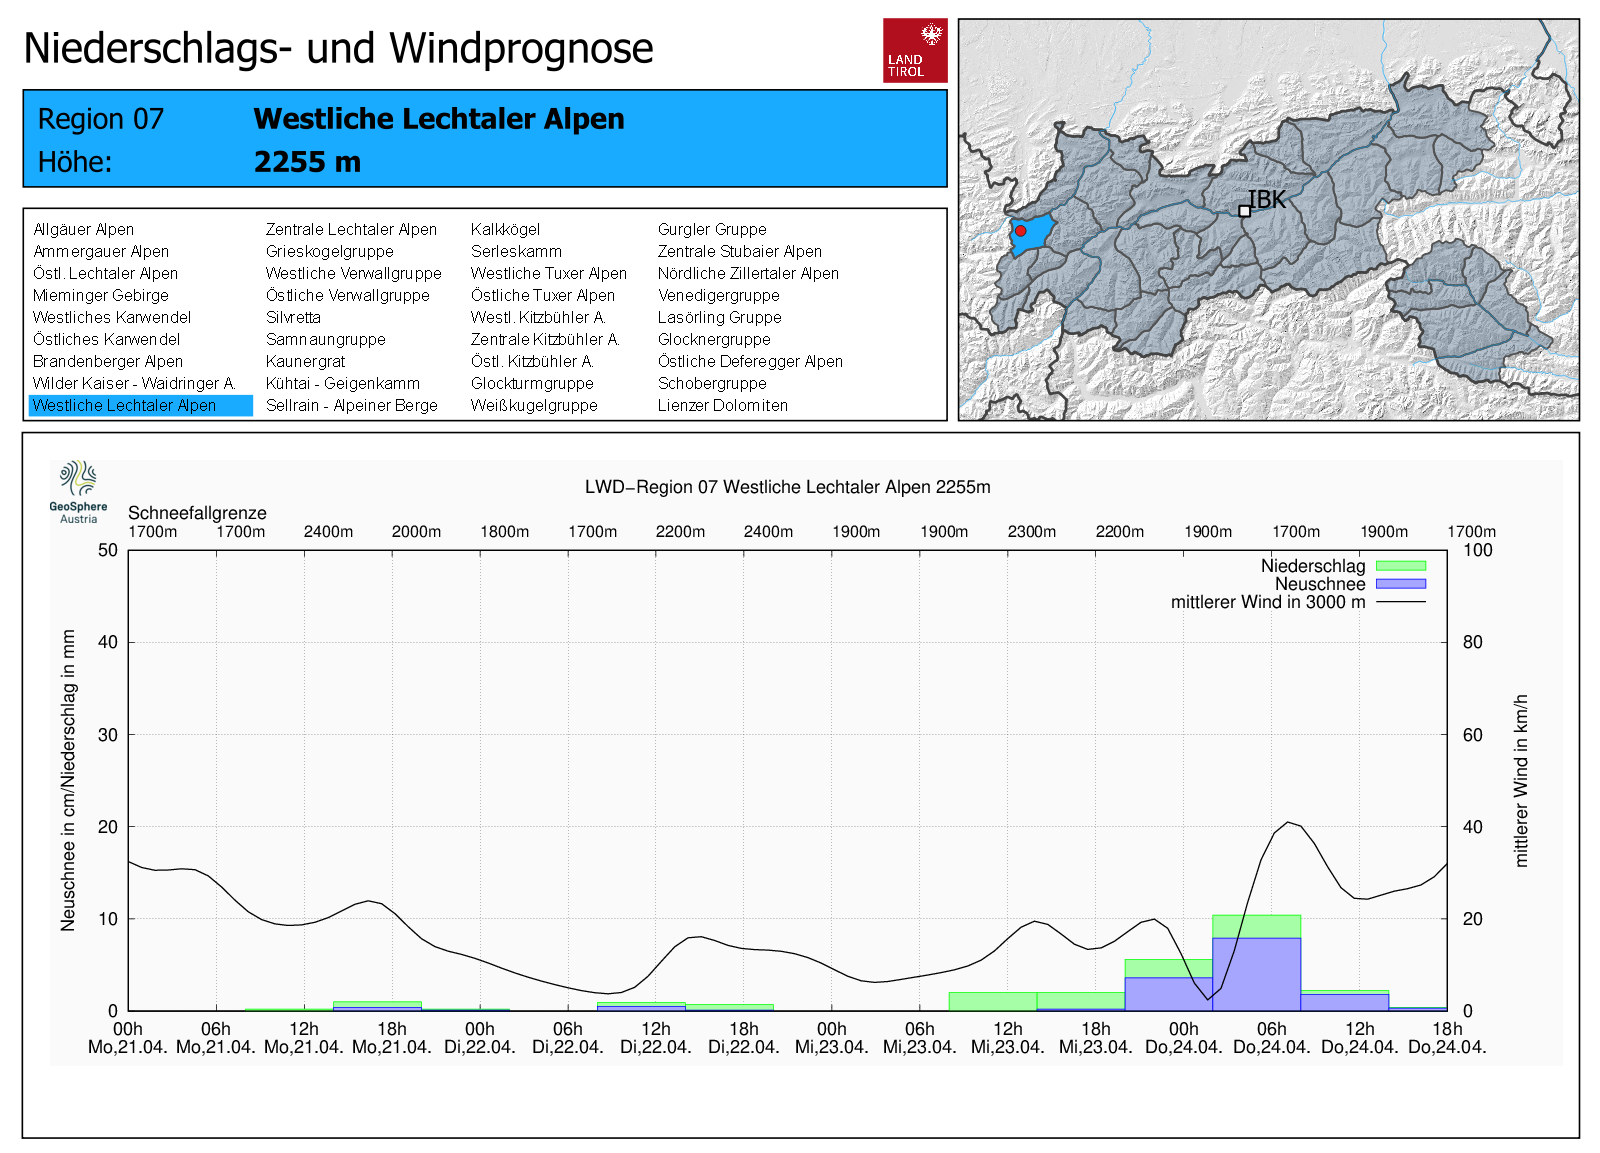Select Allgäuer Alpen region

click(83, 230)
